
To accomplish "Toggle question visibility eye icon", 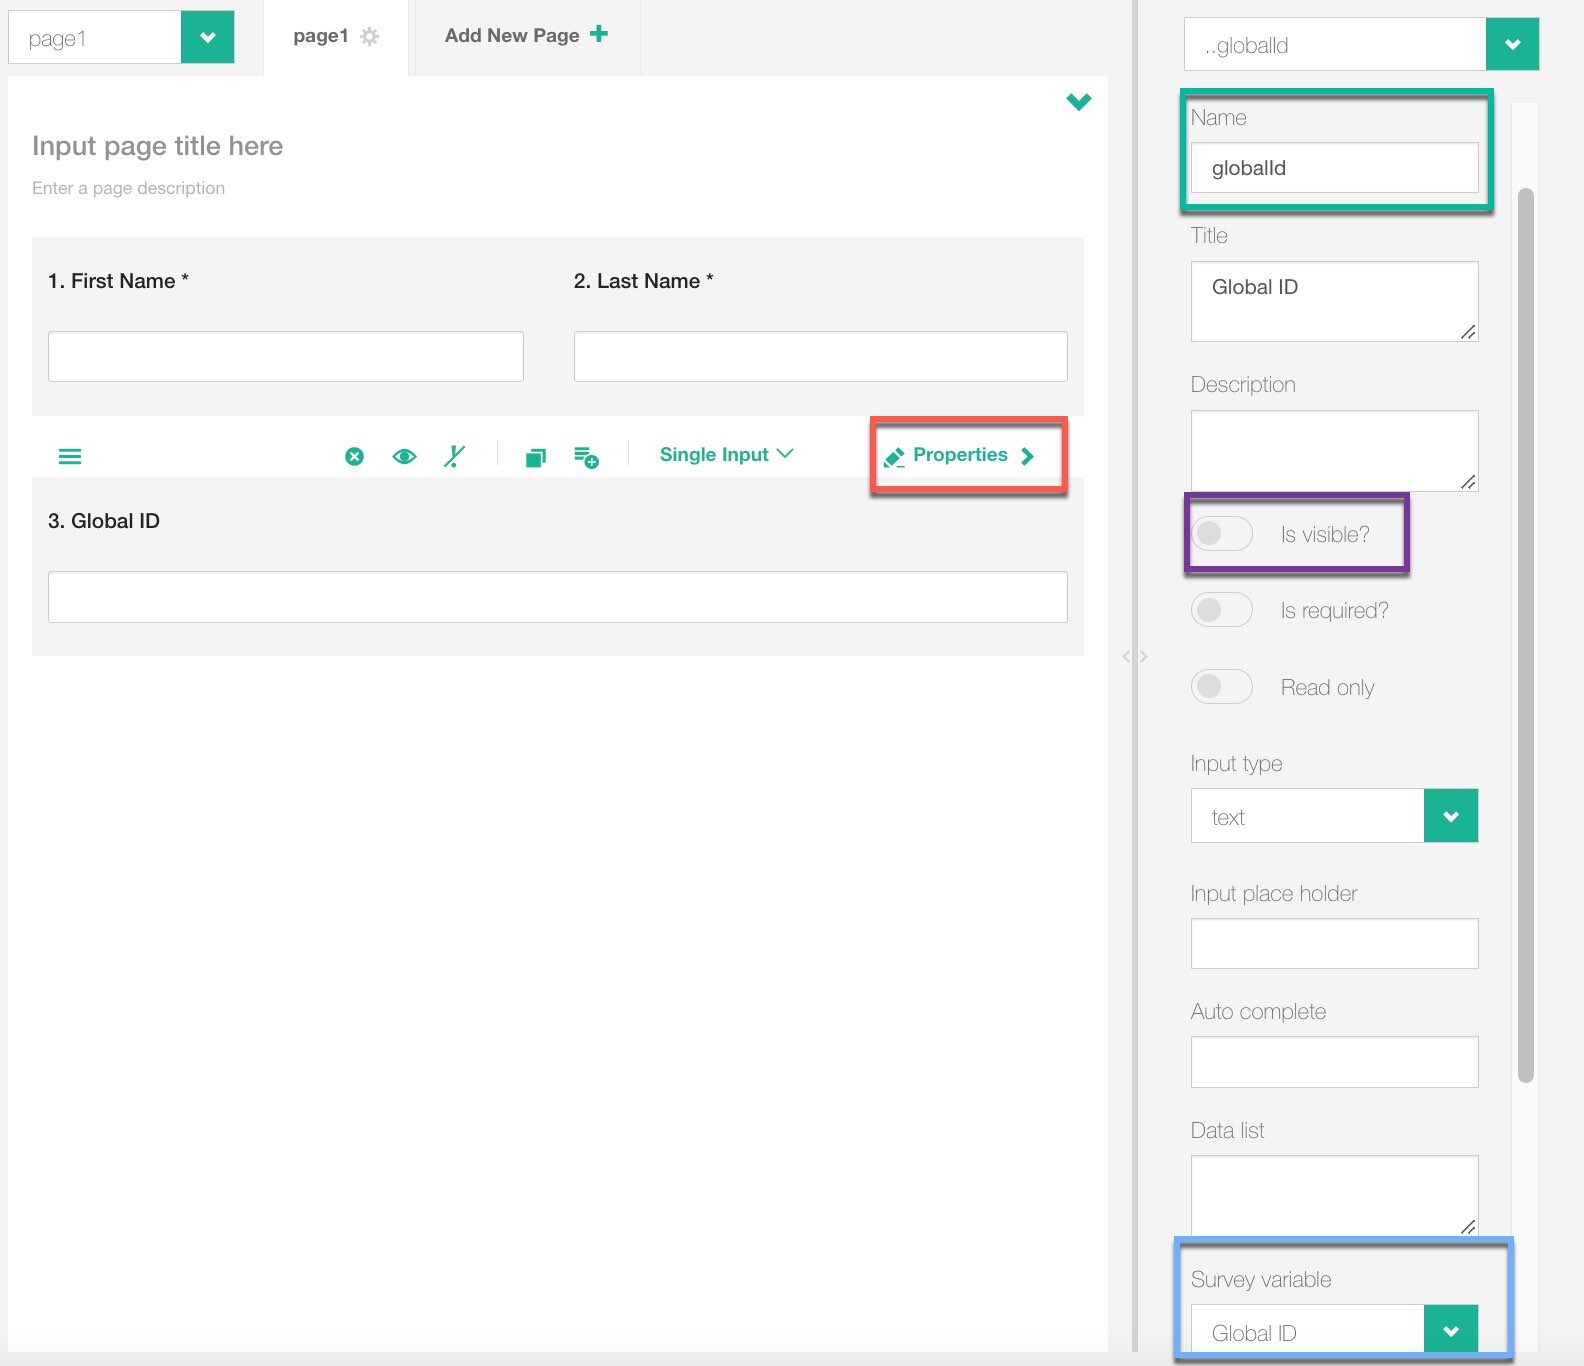I will pos(404,457).
